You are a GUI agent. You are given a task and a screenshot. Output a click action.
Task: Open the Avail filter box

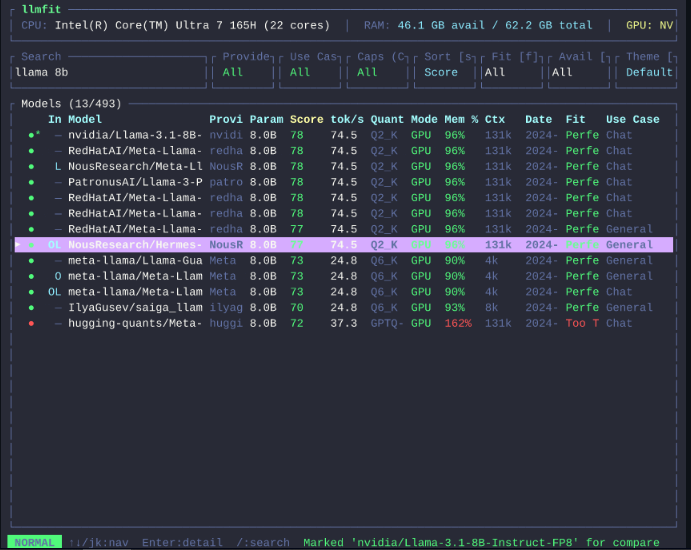click(579, 72)
